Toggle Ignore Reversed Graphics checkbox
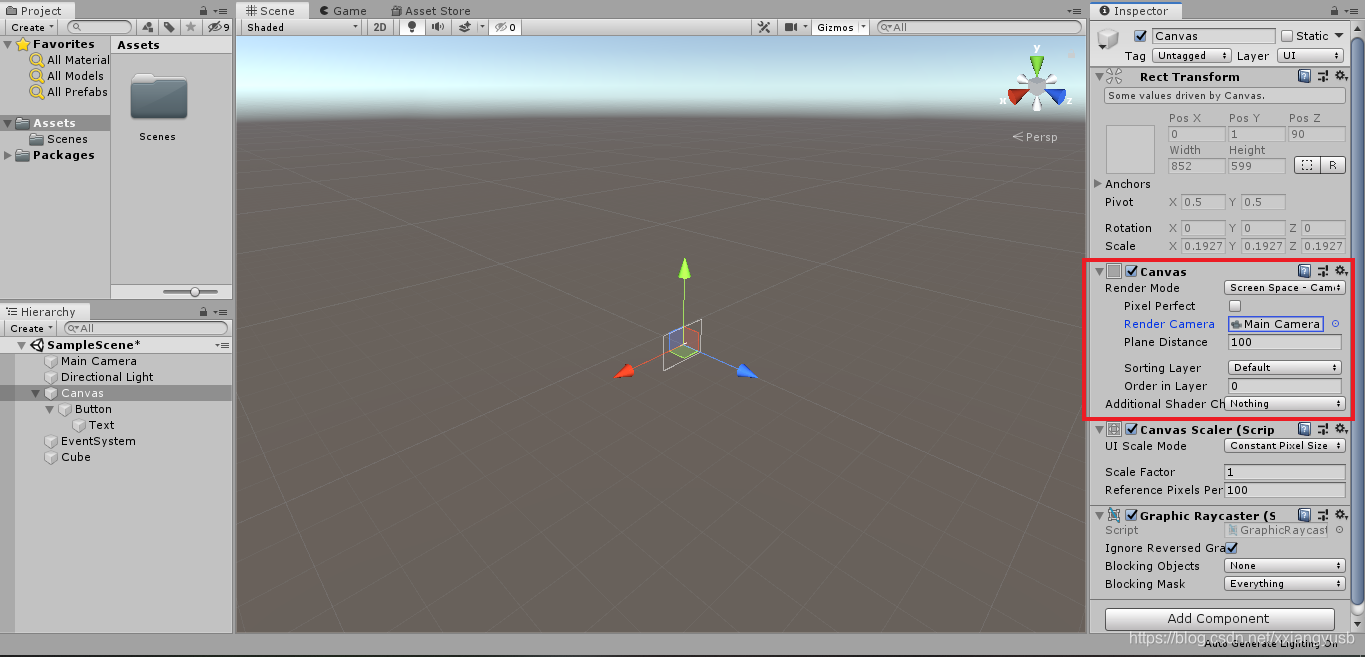Viewport: 1365px width, 657px height. click(x=1231, y=548)
